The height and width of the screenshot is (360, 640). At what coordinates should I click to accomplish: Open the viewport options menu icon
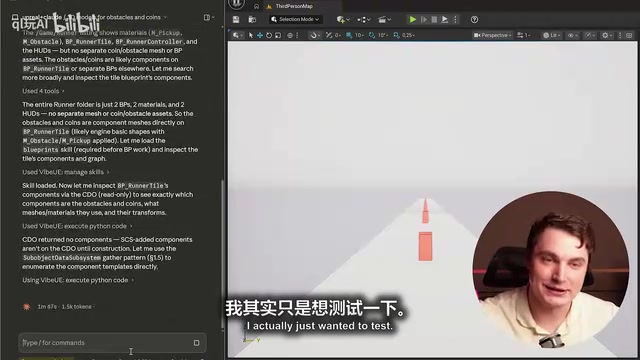[x=237, y=35]
